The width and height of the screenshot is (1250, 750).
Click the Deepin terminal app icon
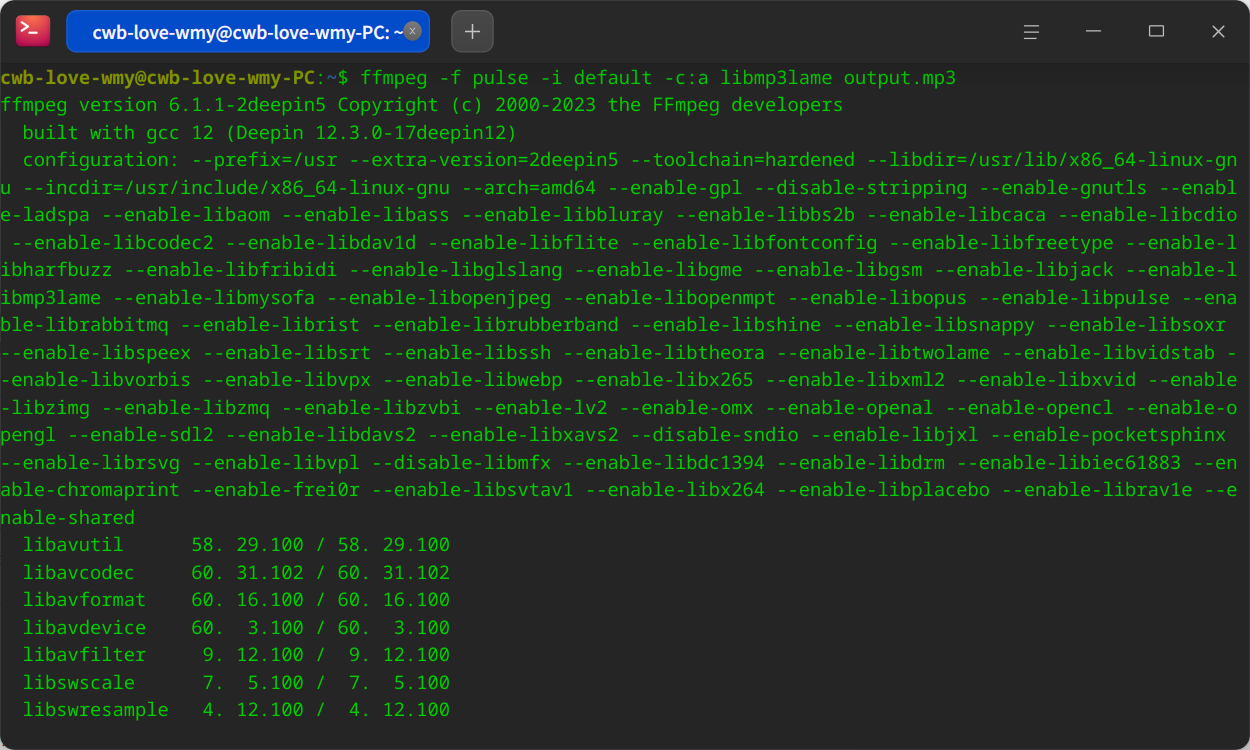coord(33,31)
